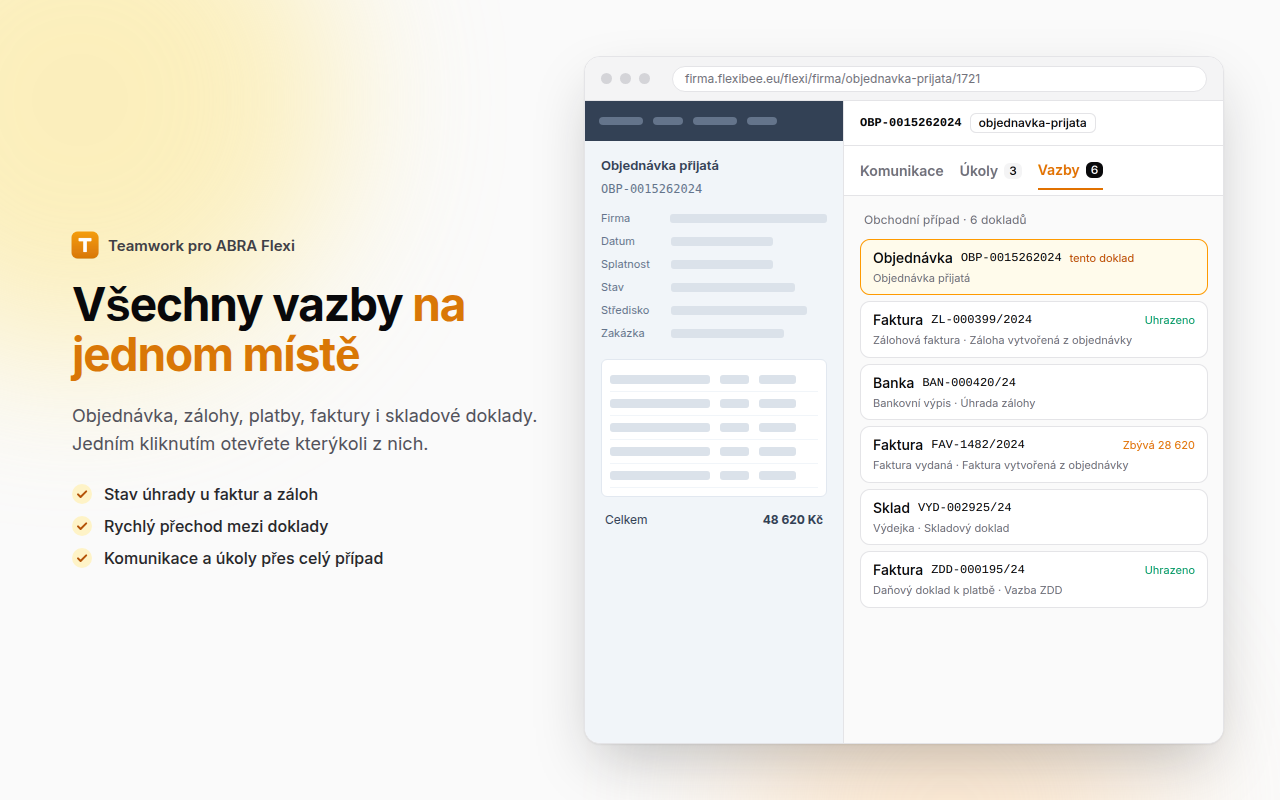1280x800 pixels.
Task: Click the Splatnost field label
Action: 625,264
